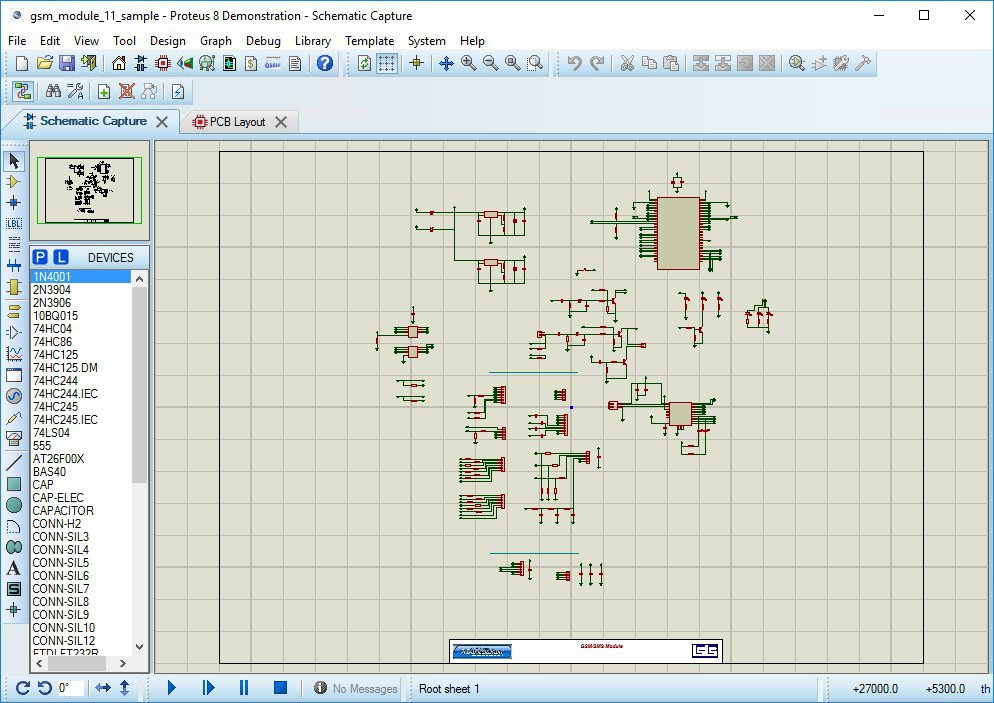994x703 pixels.
Task: Click the No Messages status button
Action: click(x=356, y=688)
